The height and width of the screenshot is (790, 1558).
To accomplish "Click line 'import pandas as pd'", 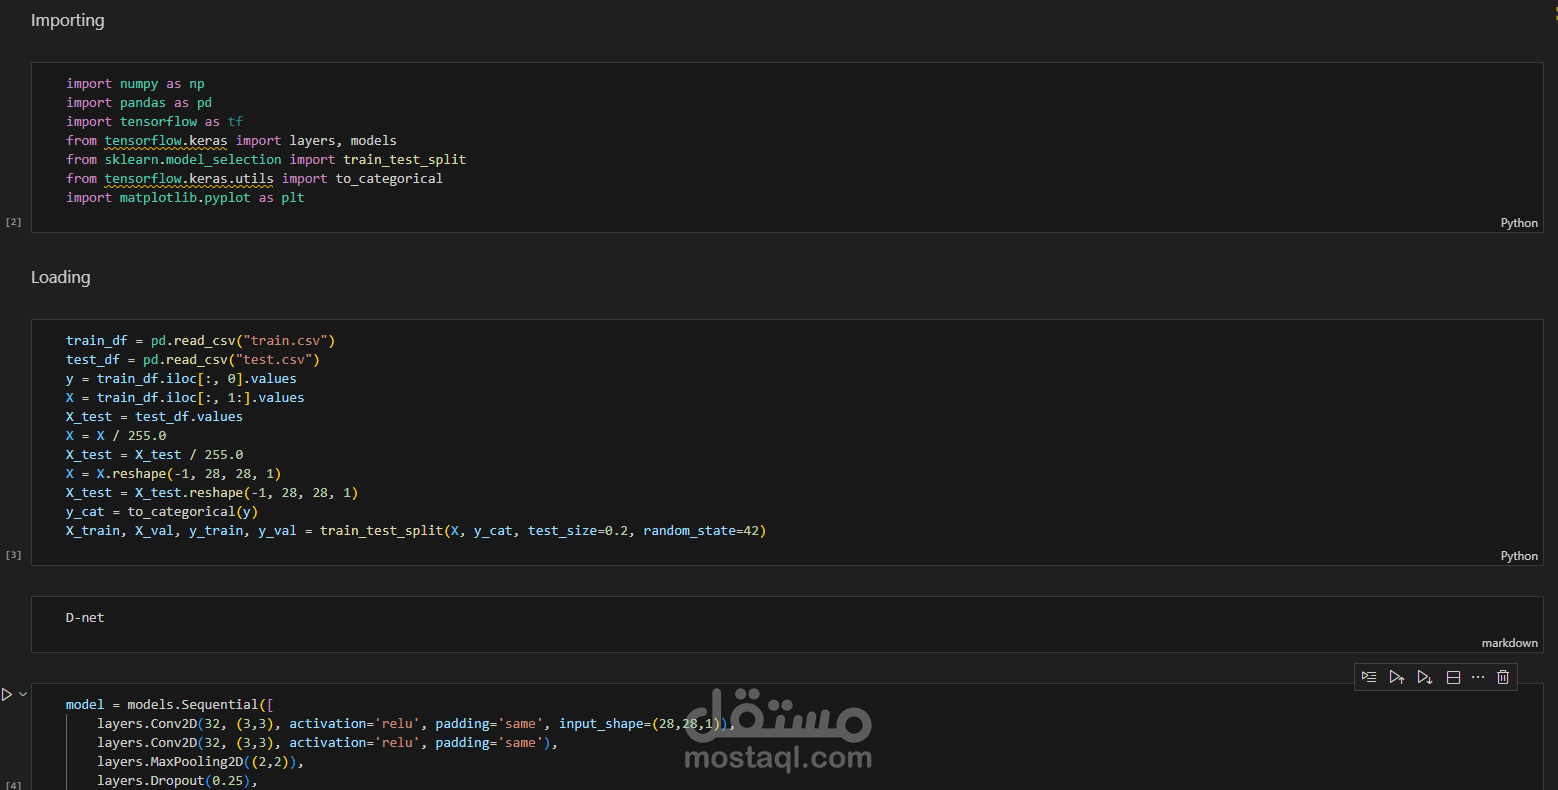I will [x=139, y=103].
